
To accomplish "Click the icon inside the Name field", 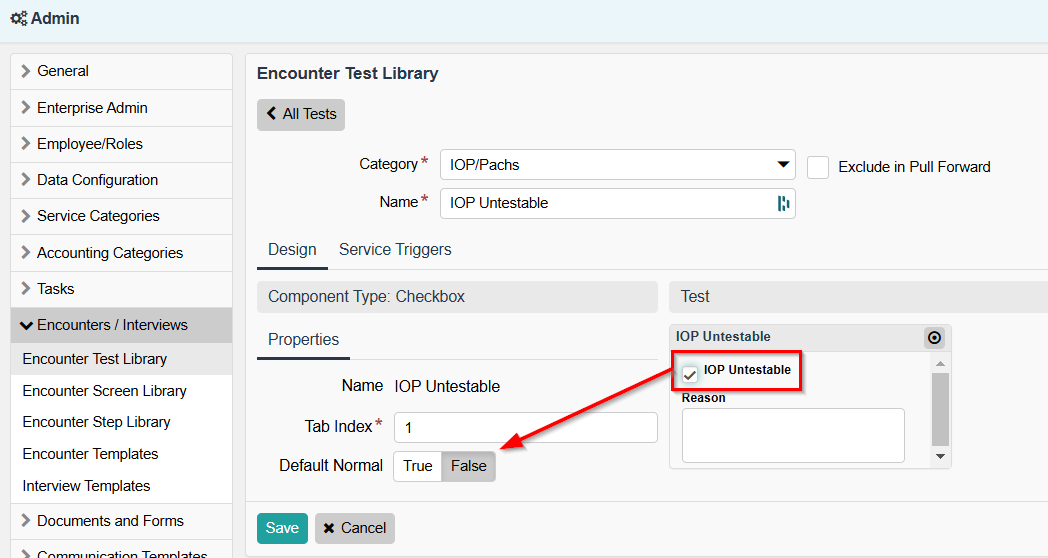I will coord(783,203).
